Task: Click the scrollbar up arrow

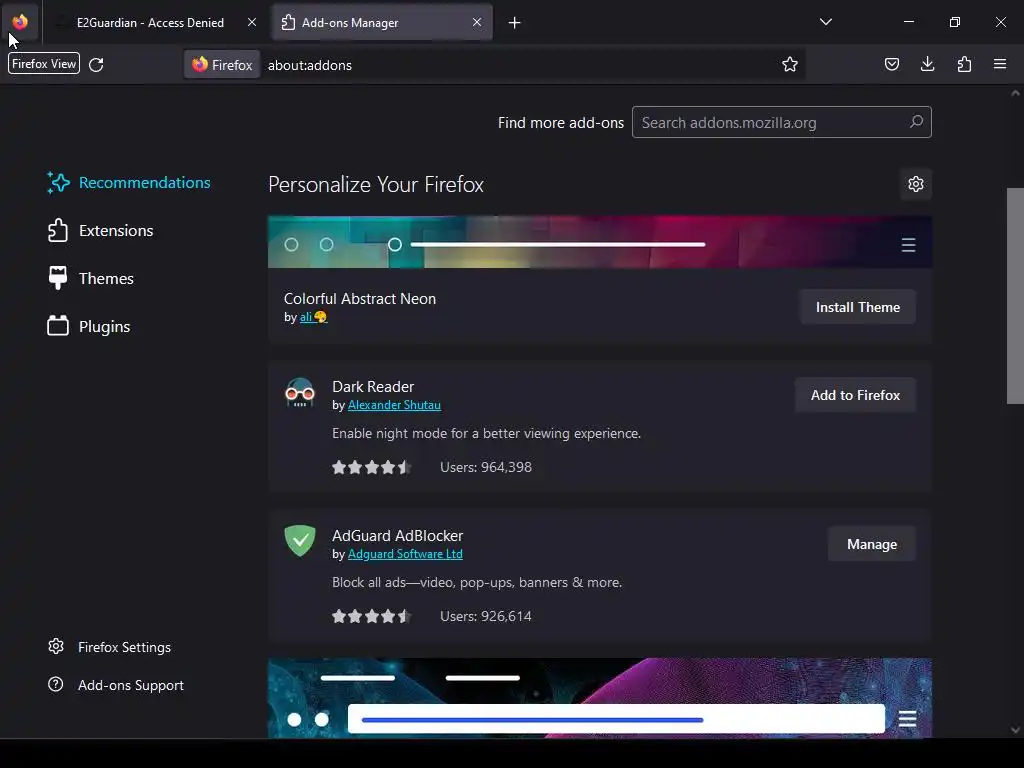Action: point(1015,93)
